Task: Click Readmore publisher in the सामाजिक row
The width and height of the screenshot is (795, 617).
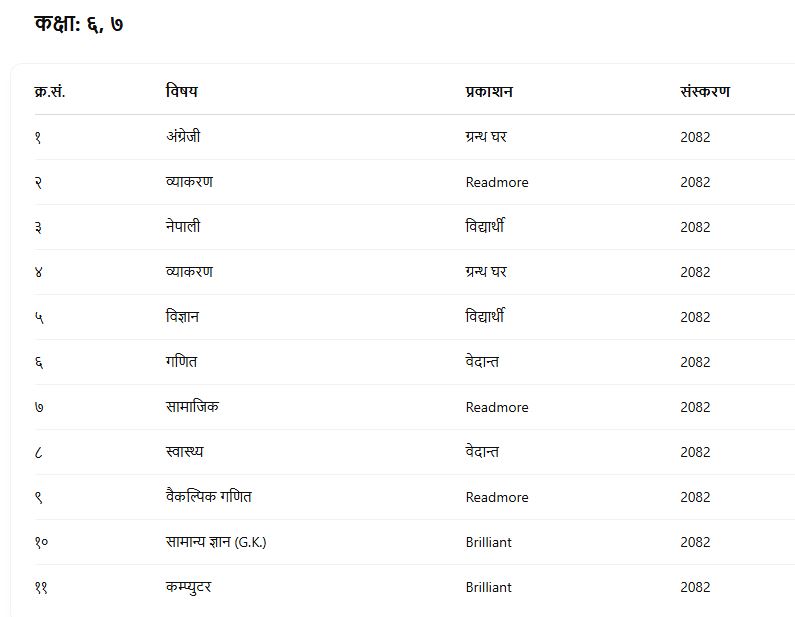Action: click(497, 407)
